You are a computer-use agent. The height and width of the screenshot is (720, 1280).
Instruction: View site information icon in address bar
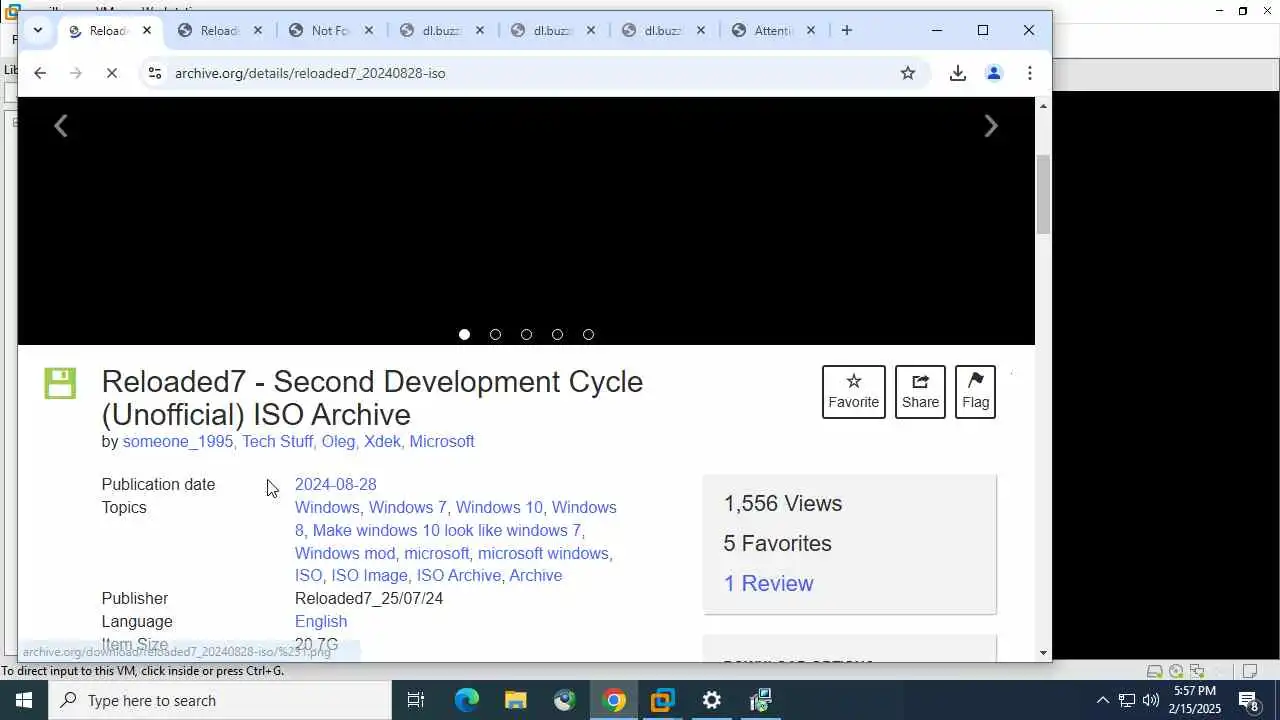(x=154, y=73)
